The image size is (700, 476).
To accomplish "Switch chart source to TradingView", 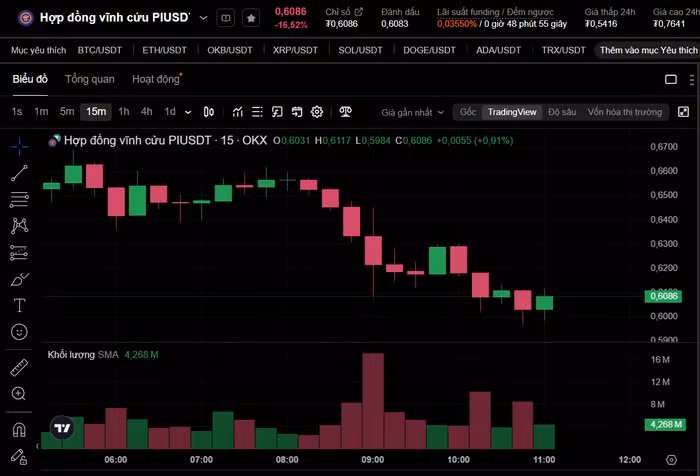I will click(511, 112).
